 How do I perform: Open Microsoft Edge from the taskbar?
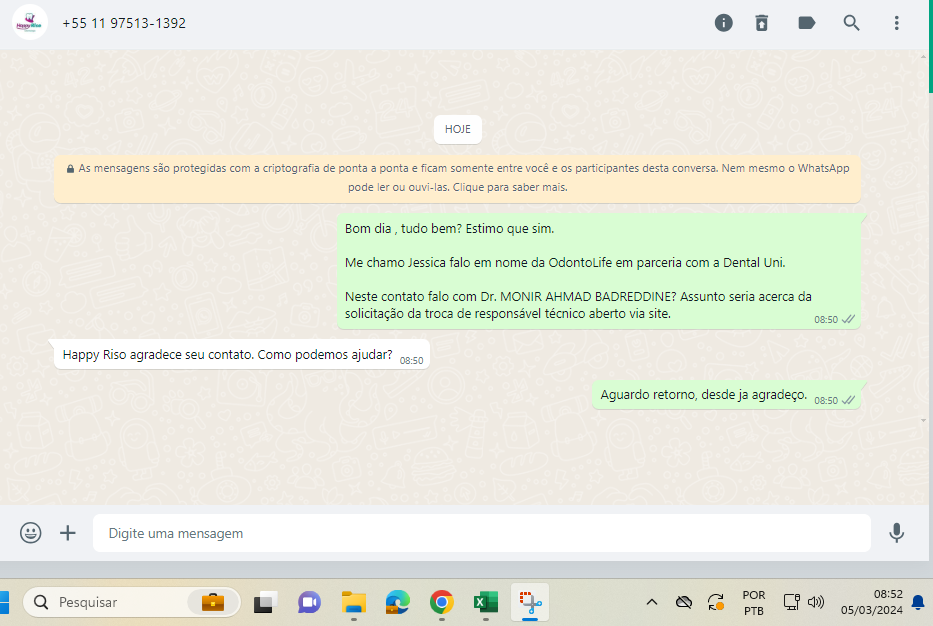(x=397, y=602)
